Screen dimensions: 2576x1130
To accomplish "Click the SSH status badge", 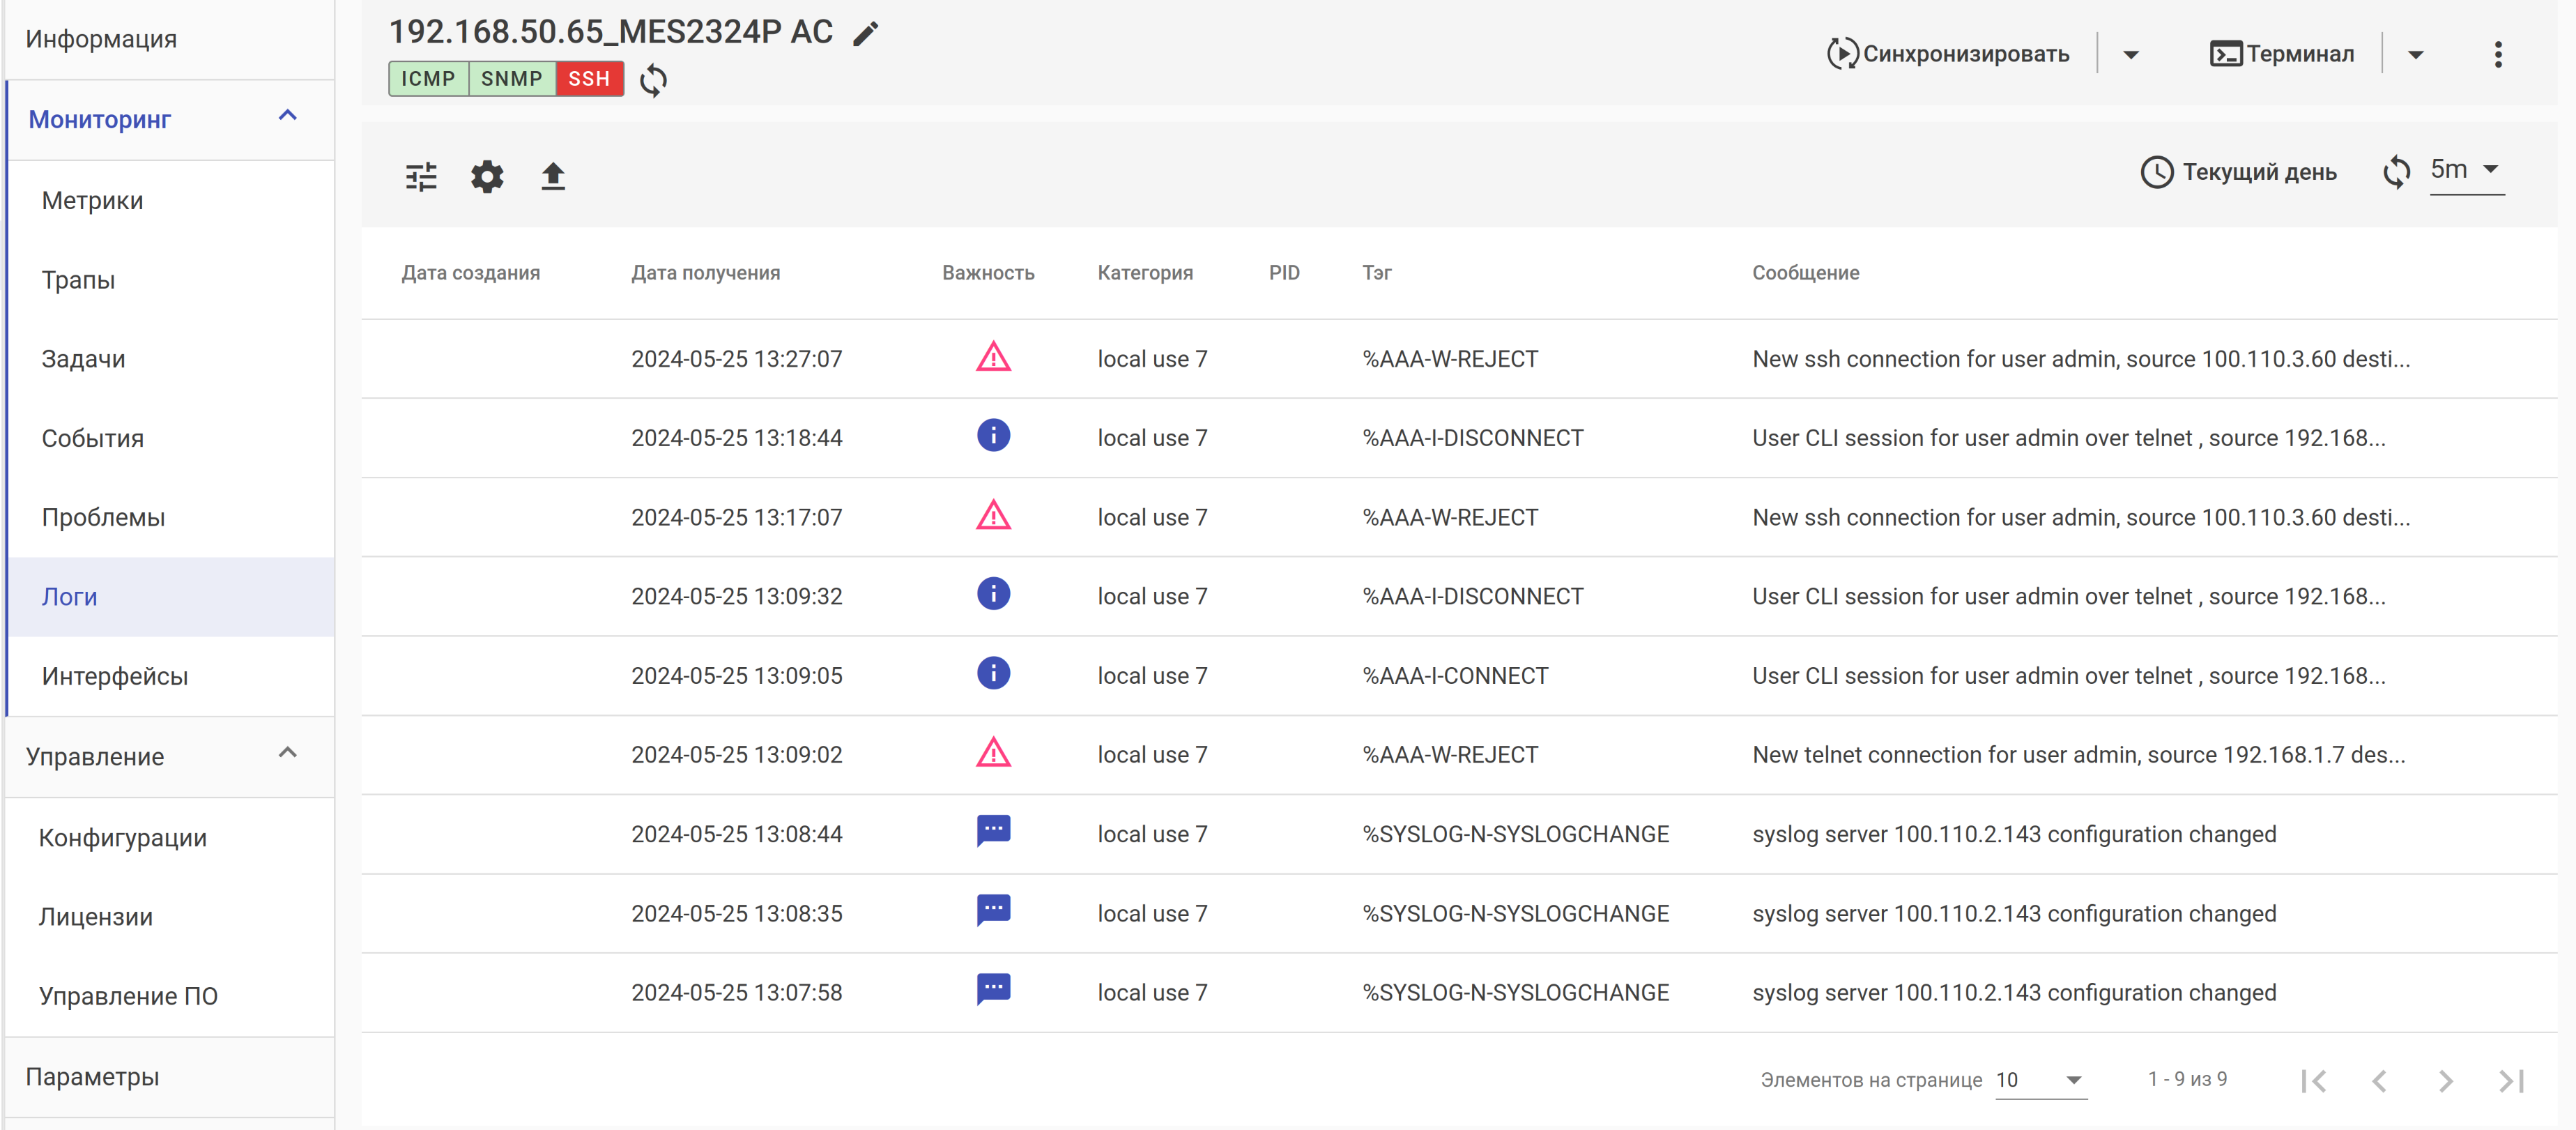I will [x=589, y=79].
